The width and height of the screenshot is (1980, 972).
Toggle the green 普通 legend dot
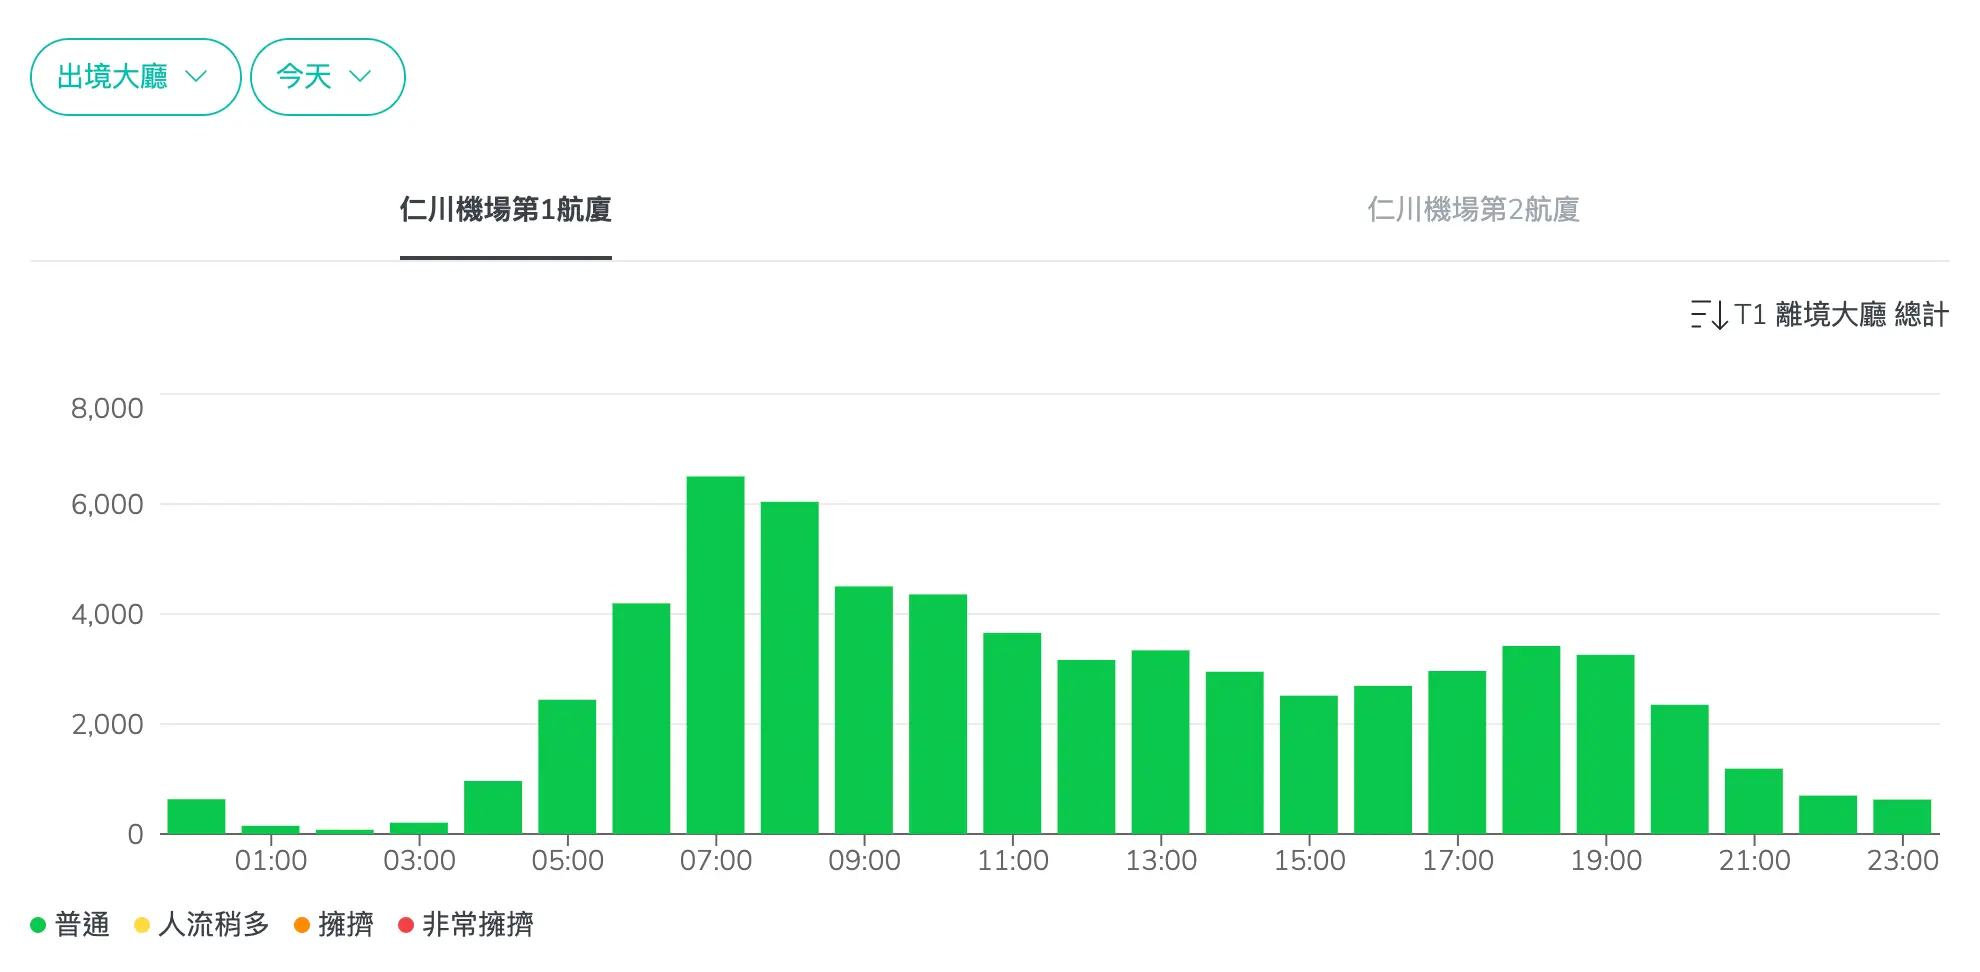[x=38, y=925]
